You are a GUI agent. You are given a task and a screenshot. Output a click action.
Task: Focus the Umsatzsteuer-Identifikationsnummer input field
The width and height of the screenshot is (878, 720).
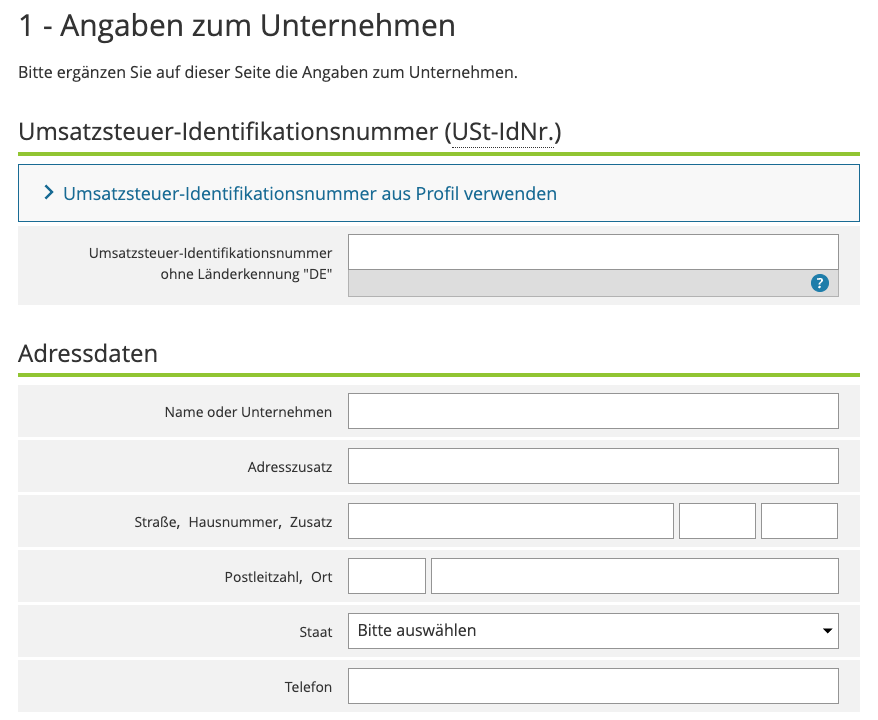[x=593, y=252]
